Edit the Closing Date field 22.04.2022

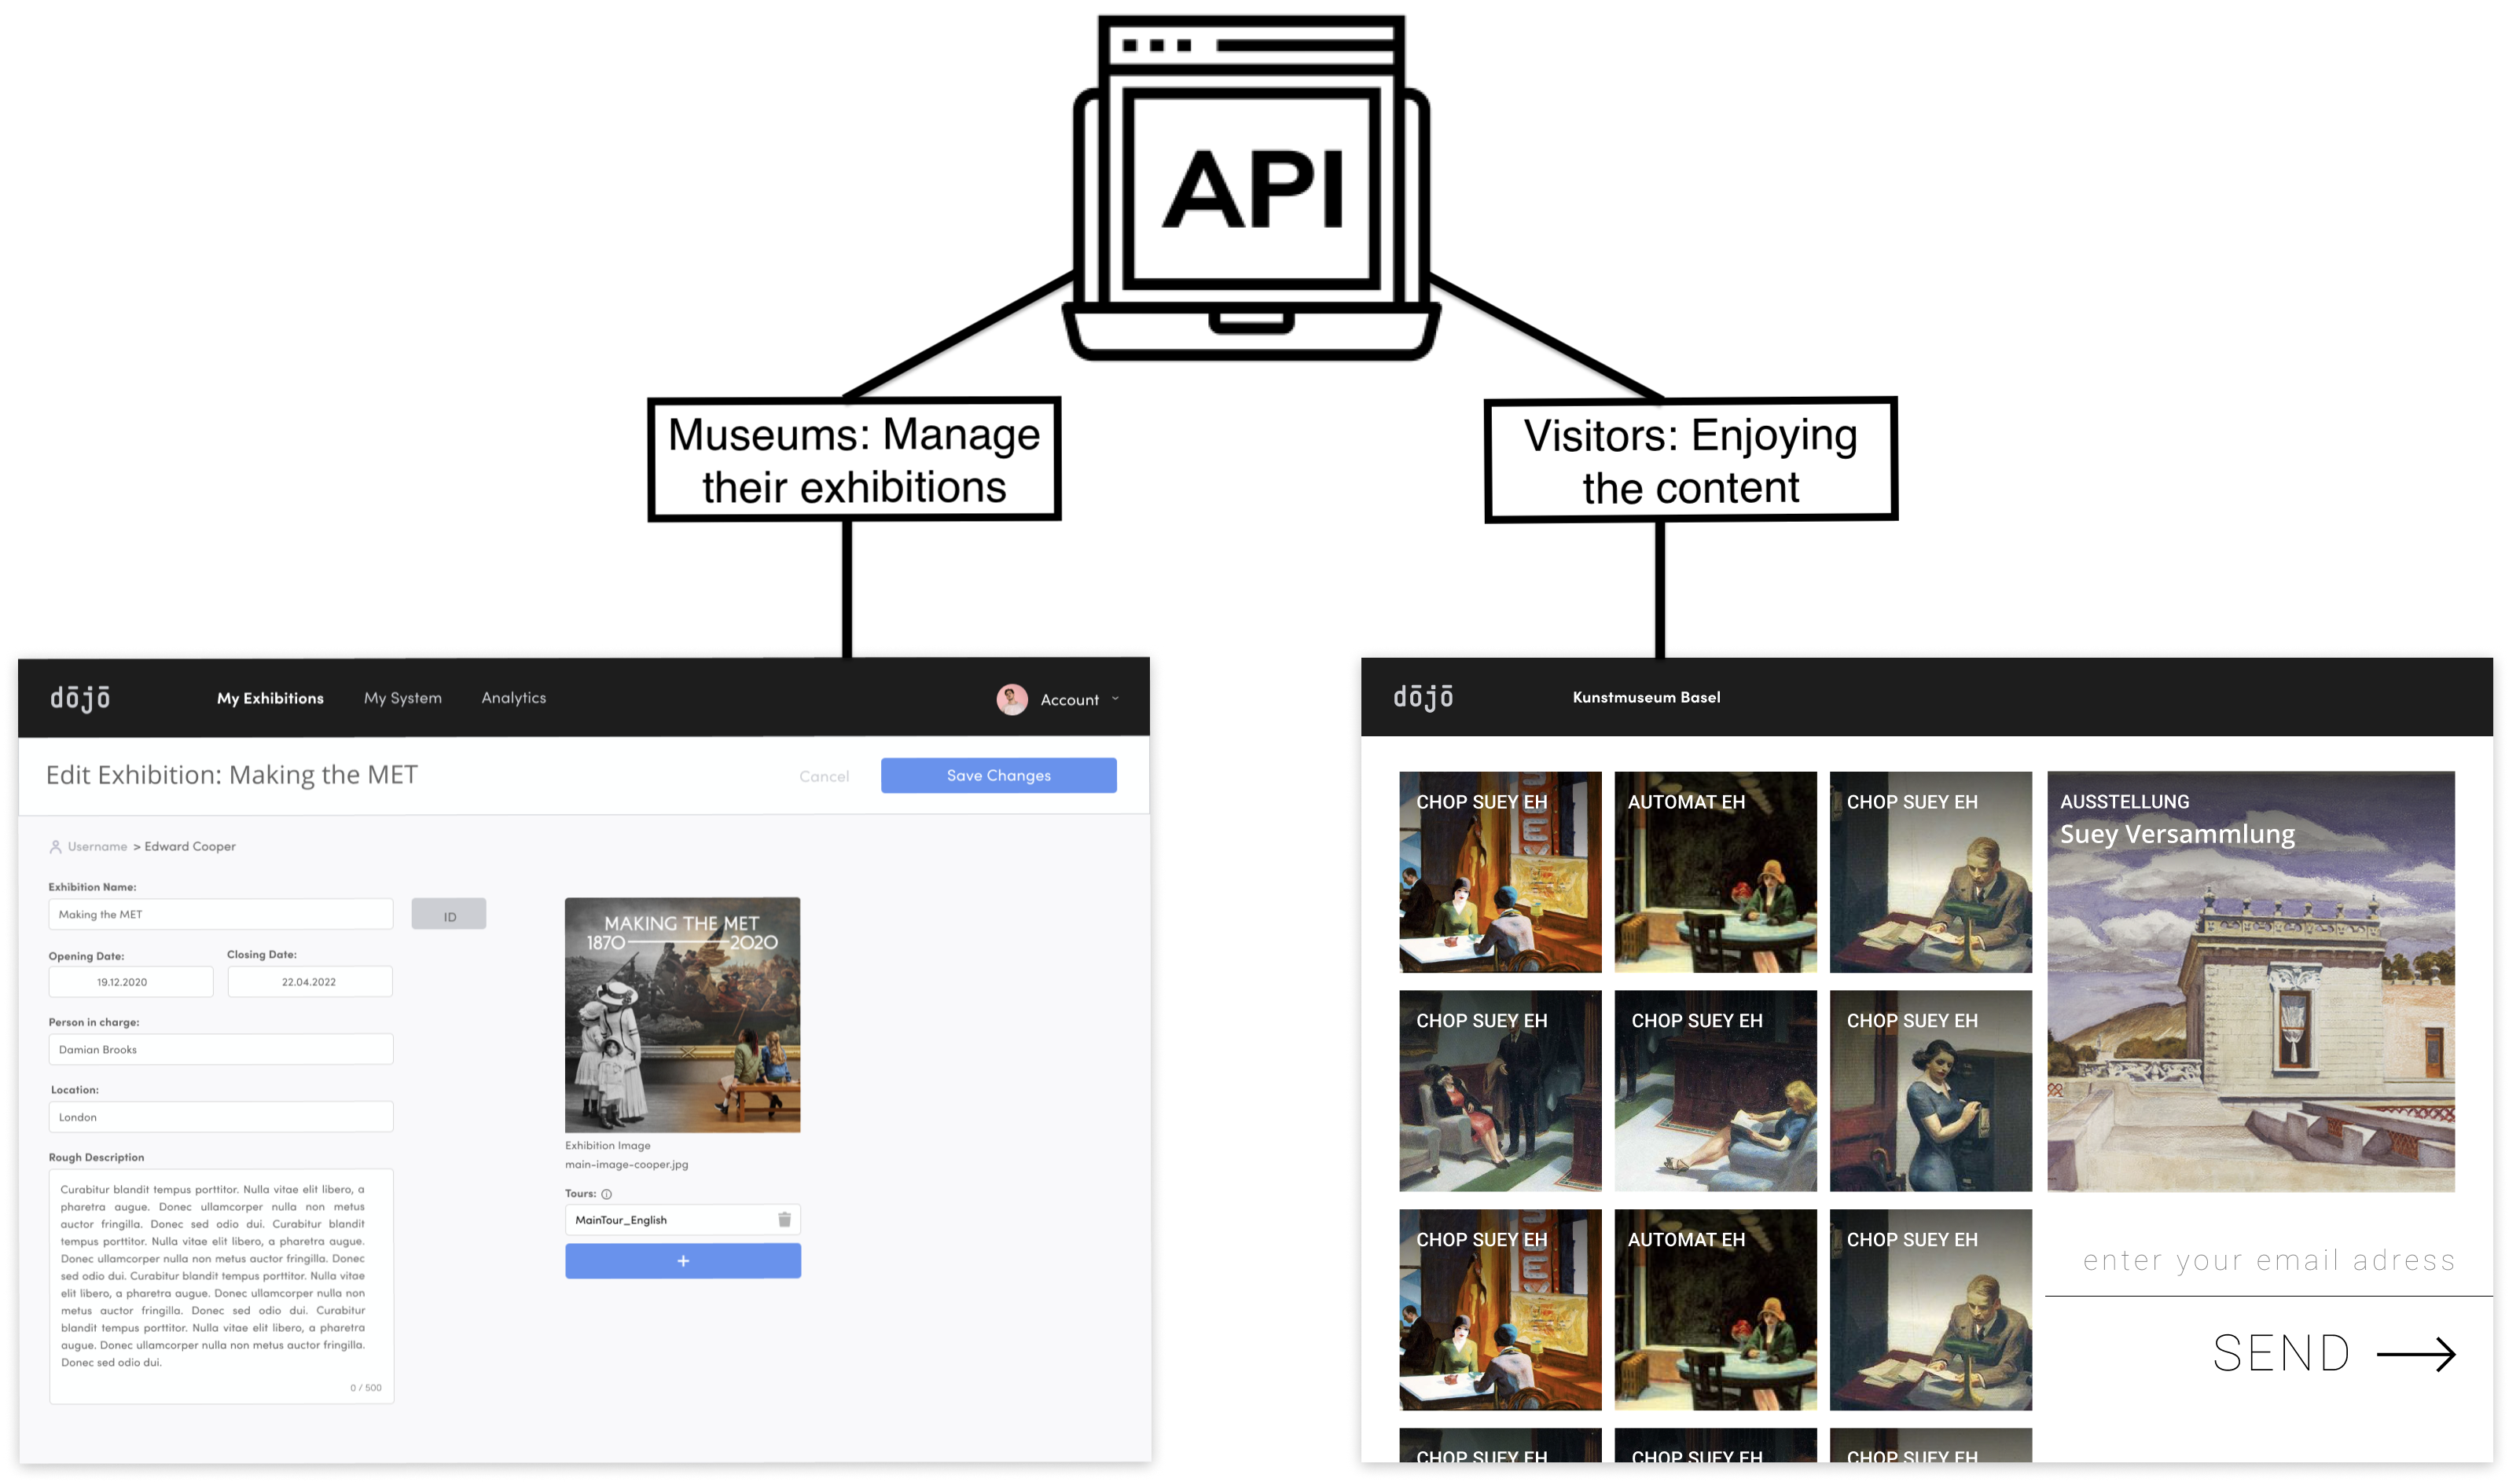(x=310, y=982)
